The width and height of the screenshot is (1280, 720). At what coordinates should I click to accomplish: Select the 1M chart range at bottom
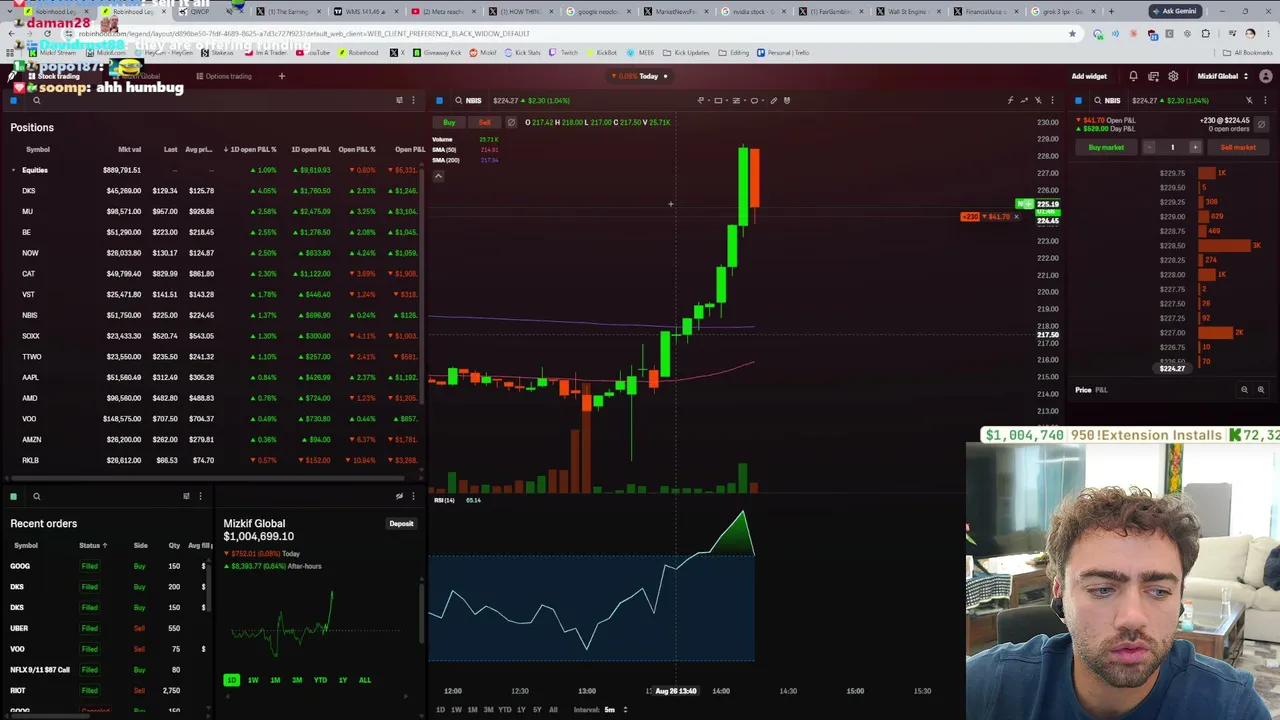tap(472, 710)
